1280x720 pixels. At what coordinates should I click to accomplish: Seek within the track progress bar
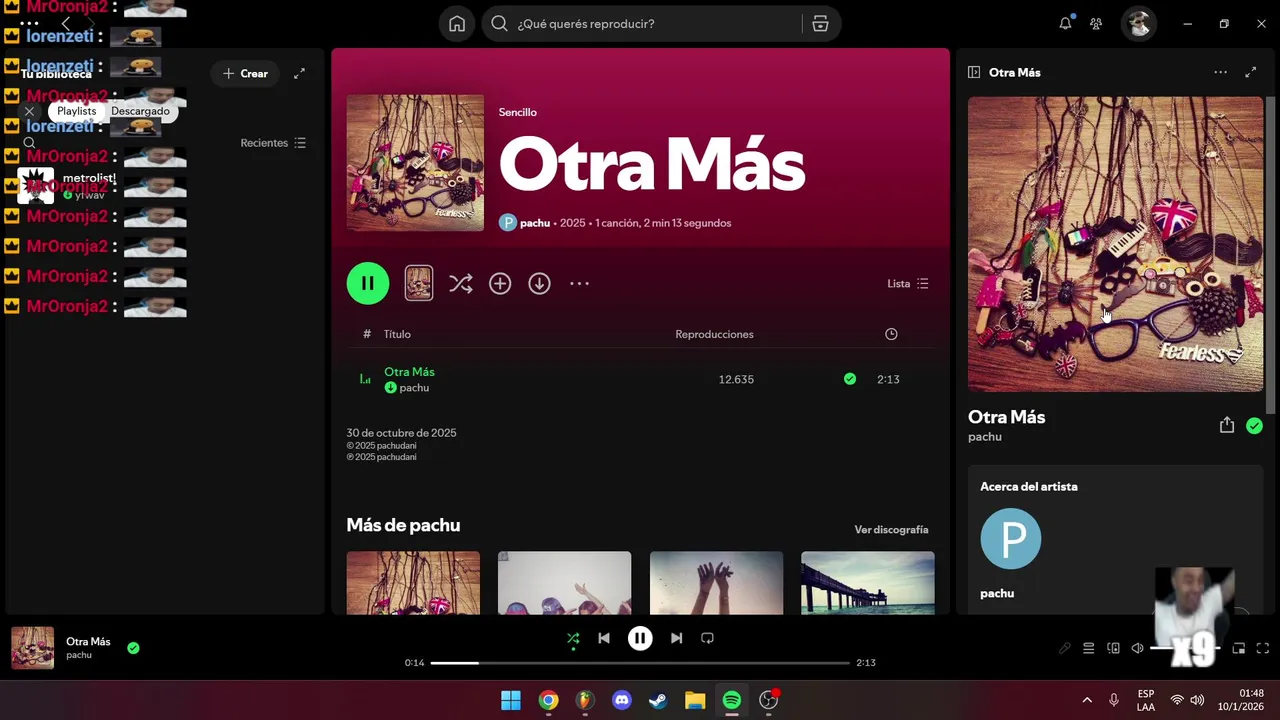click(640, 663)
